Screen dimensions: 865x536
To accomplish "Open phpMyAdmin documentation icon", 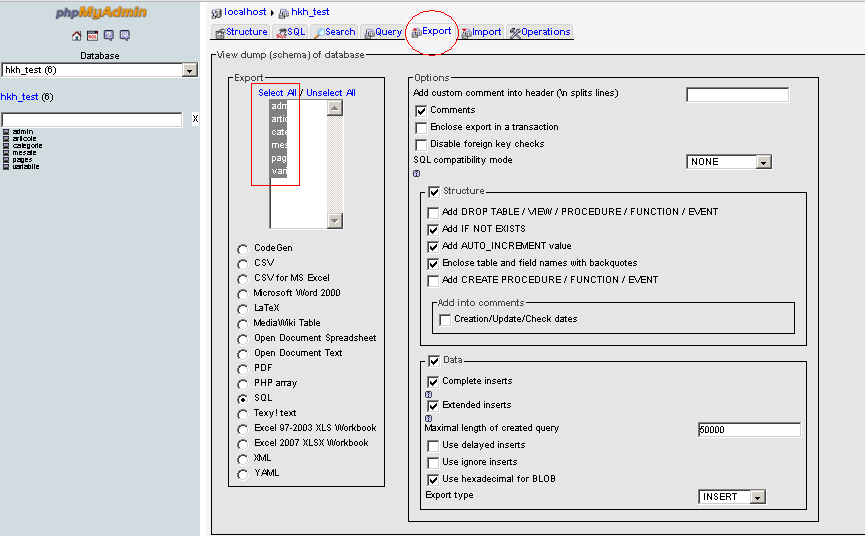I will 109,36.
